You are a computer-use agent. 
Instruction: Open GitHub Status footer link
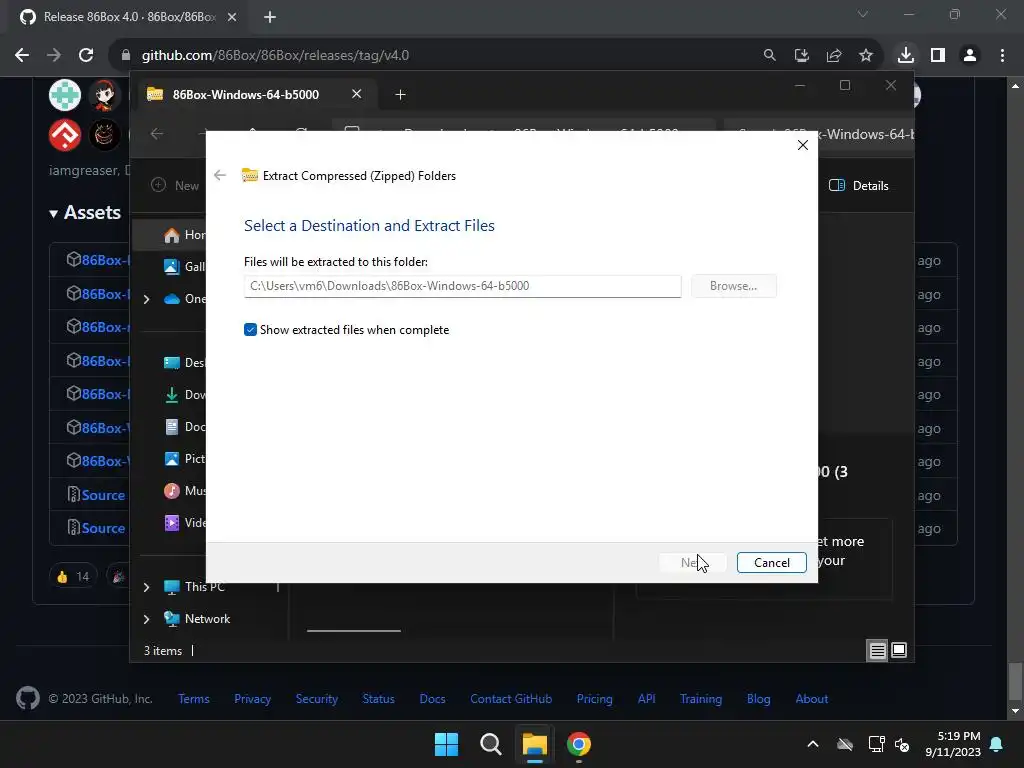pos(379,699)
